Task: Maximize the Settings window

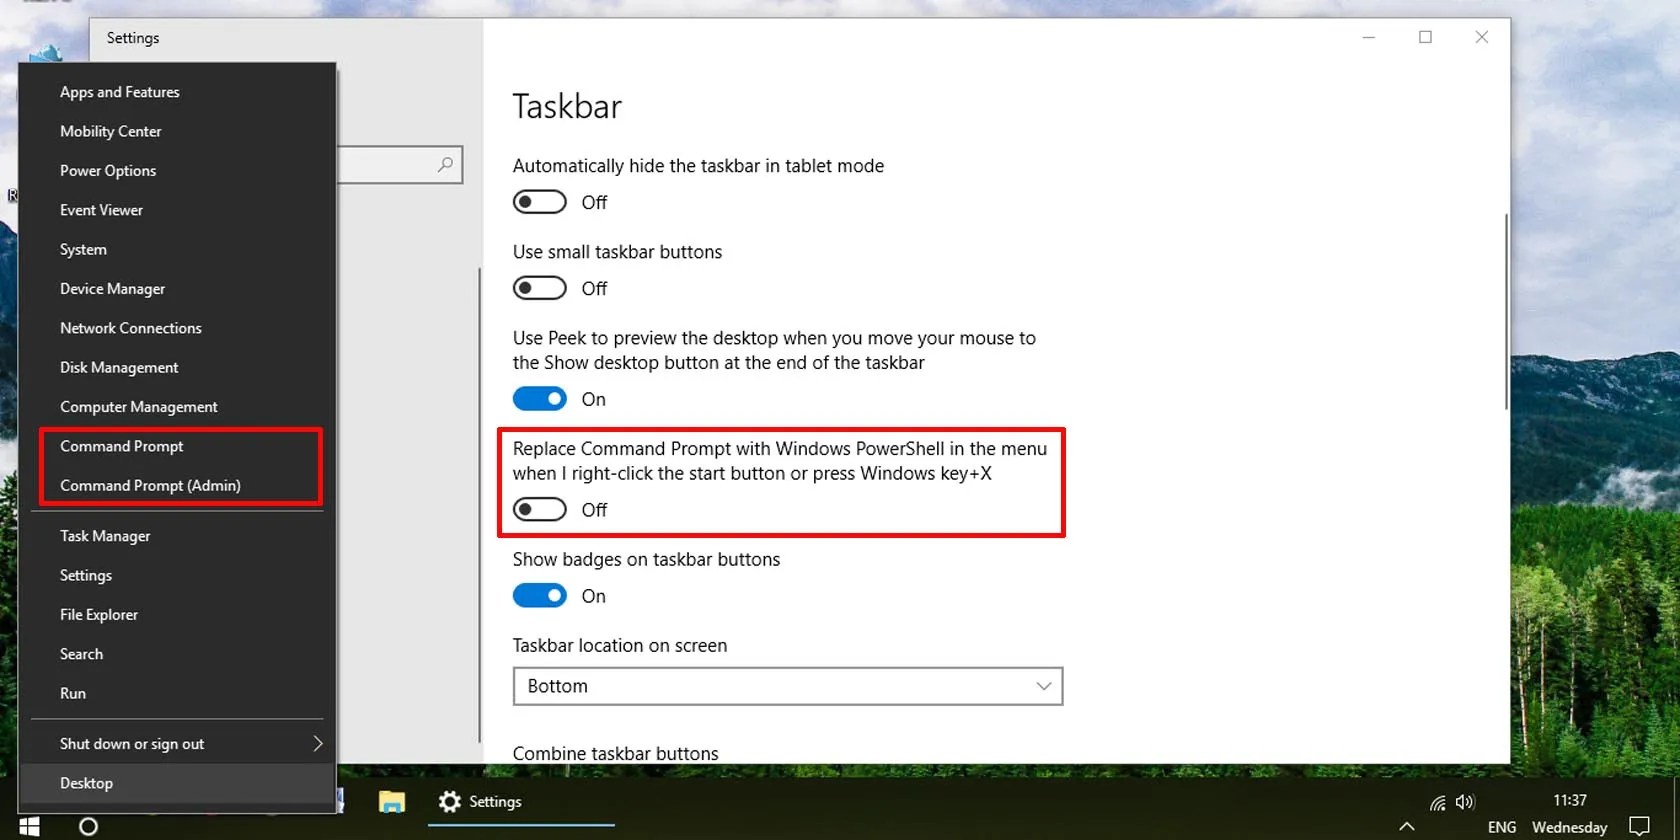Action: click(1425, 37)
